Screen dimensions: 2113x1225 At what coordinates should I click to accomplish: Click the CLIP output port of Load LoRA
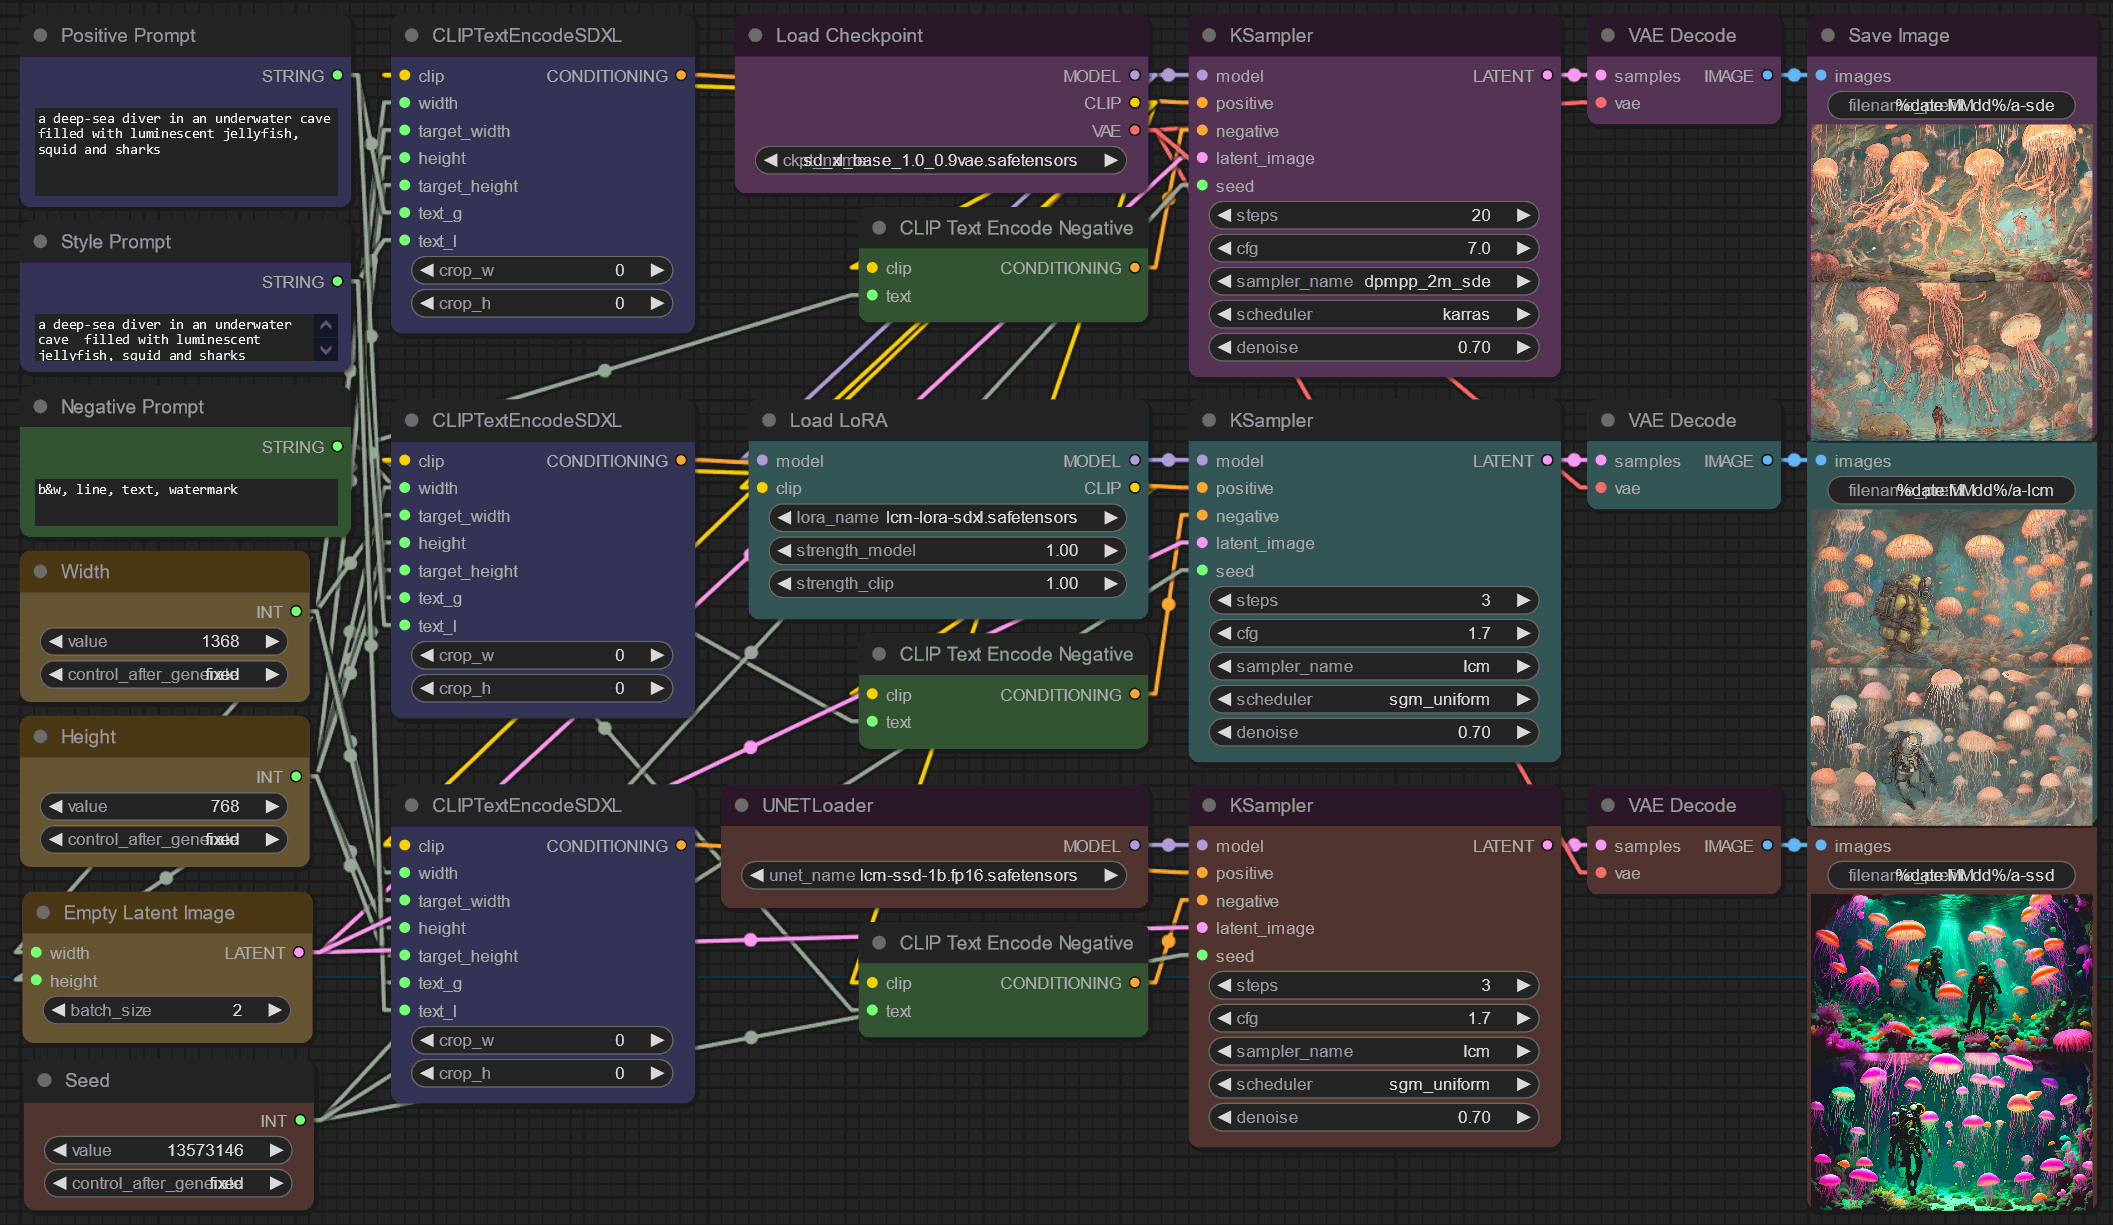click(x=1135, y=488)
